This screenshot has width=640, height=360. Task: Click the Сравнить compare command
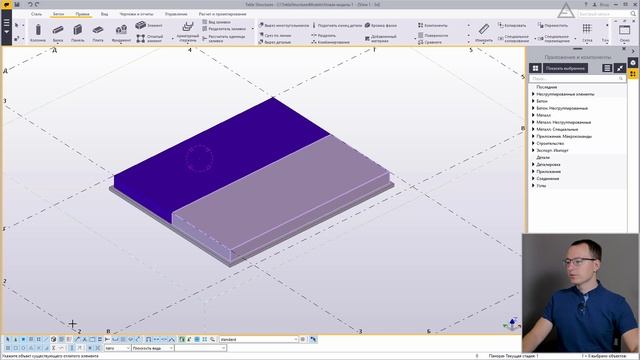(x=430, y=42)
